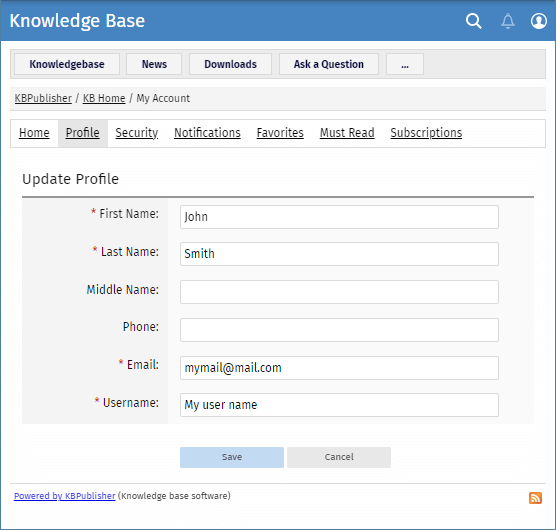Open the Downloads section

230,64
